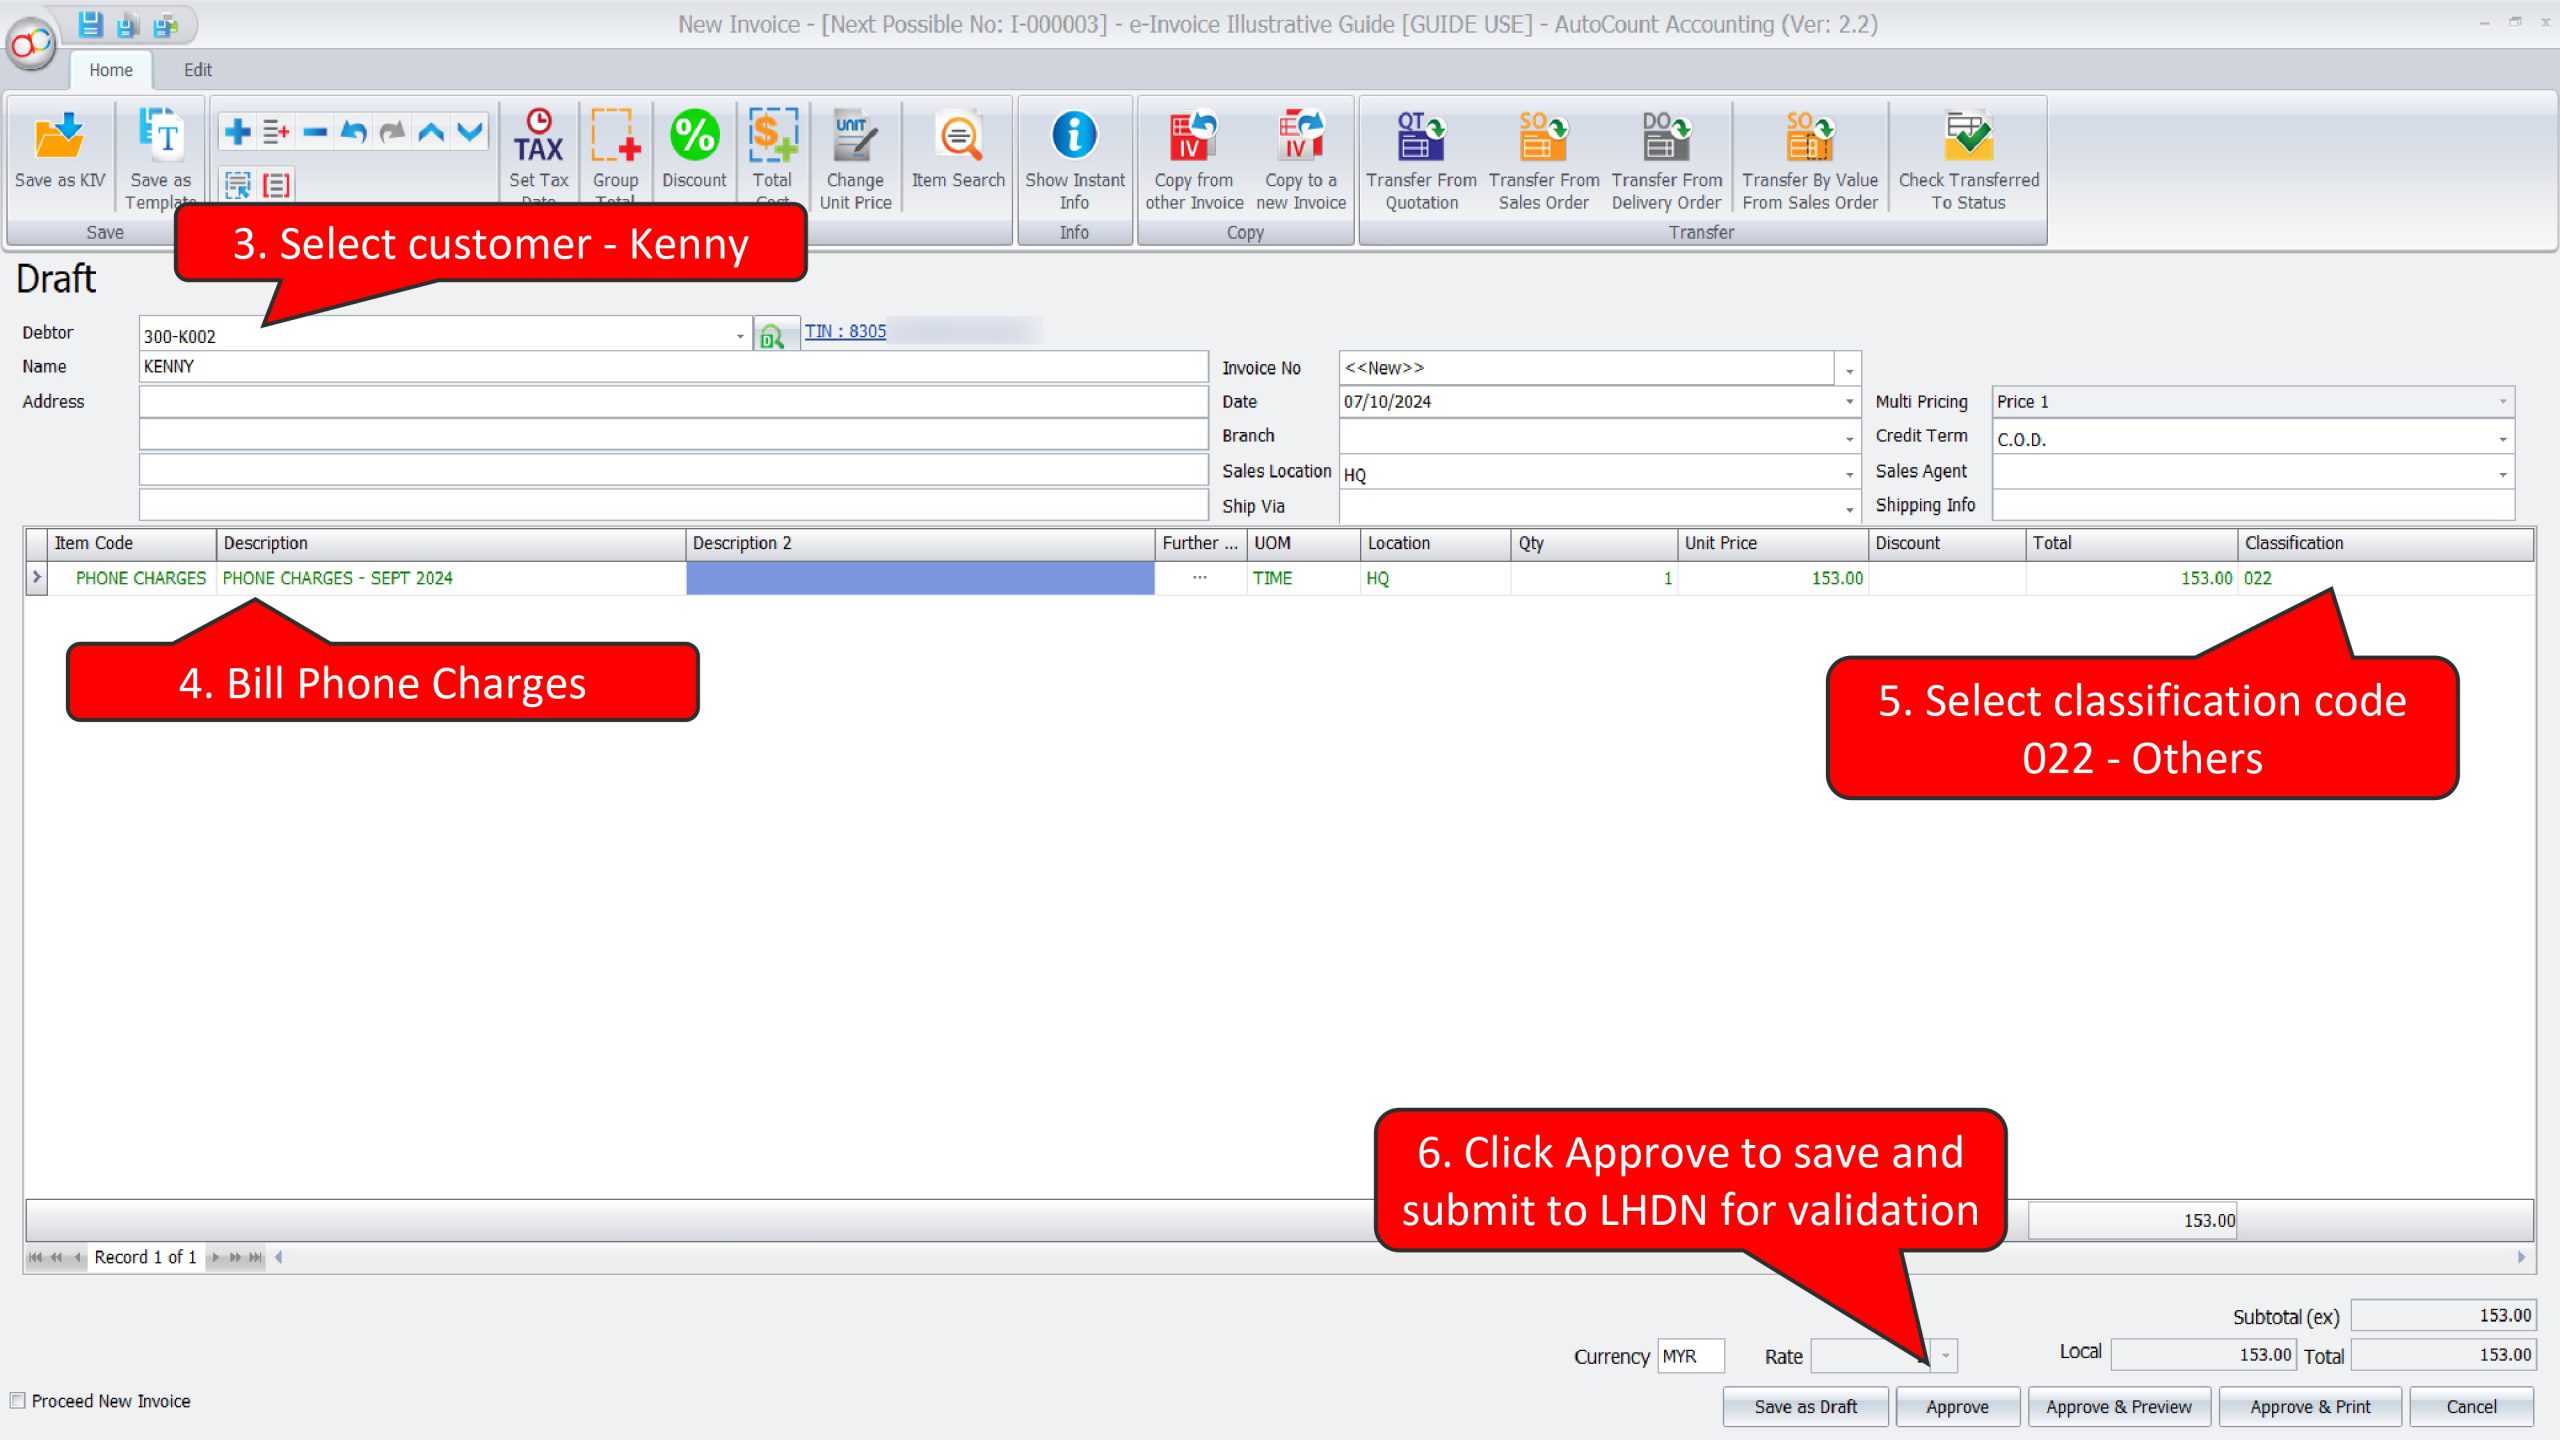Delete row with blue minus icon
Viewport: 2560px width, 1440px height.
point(315,132)
